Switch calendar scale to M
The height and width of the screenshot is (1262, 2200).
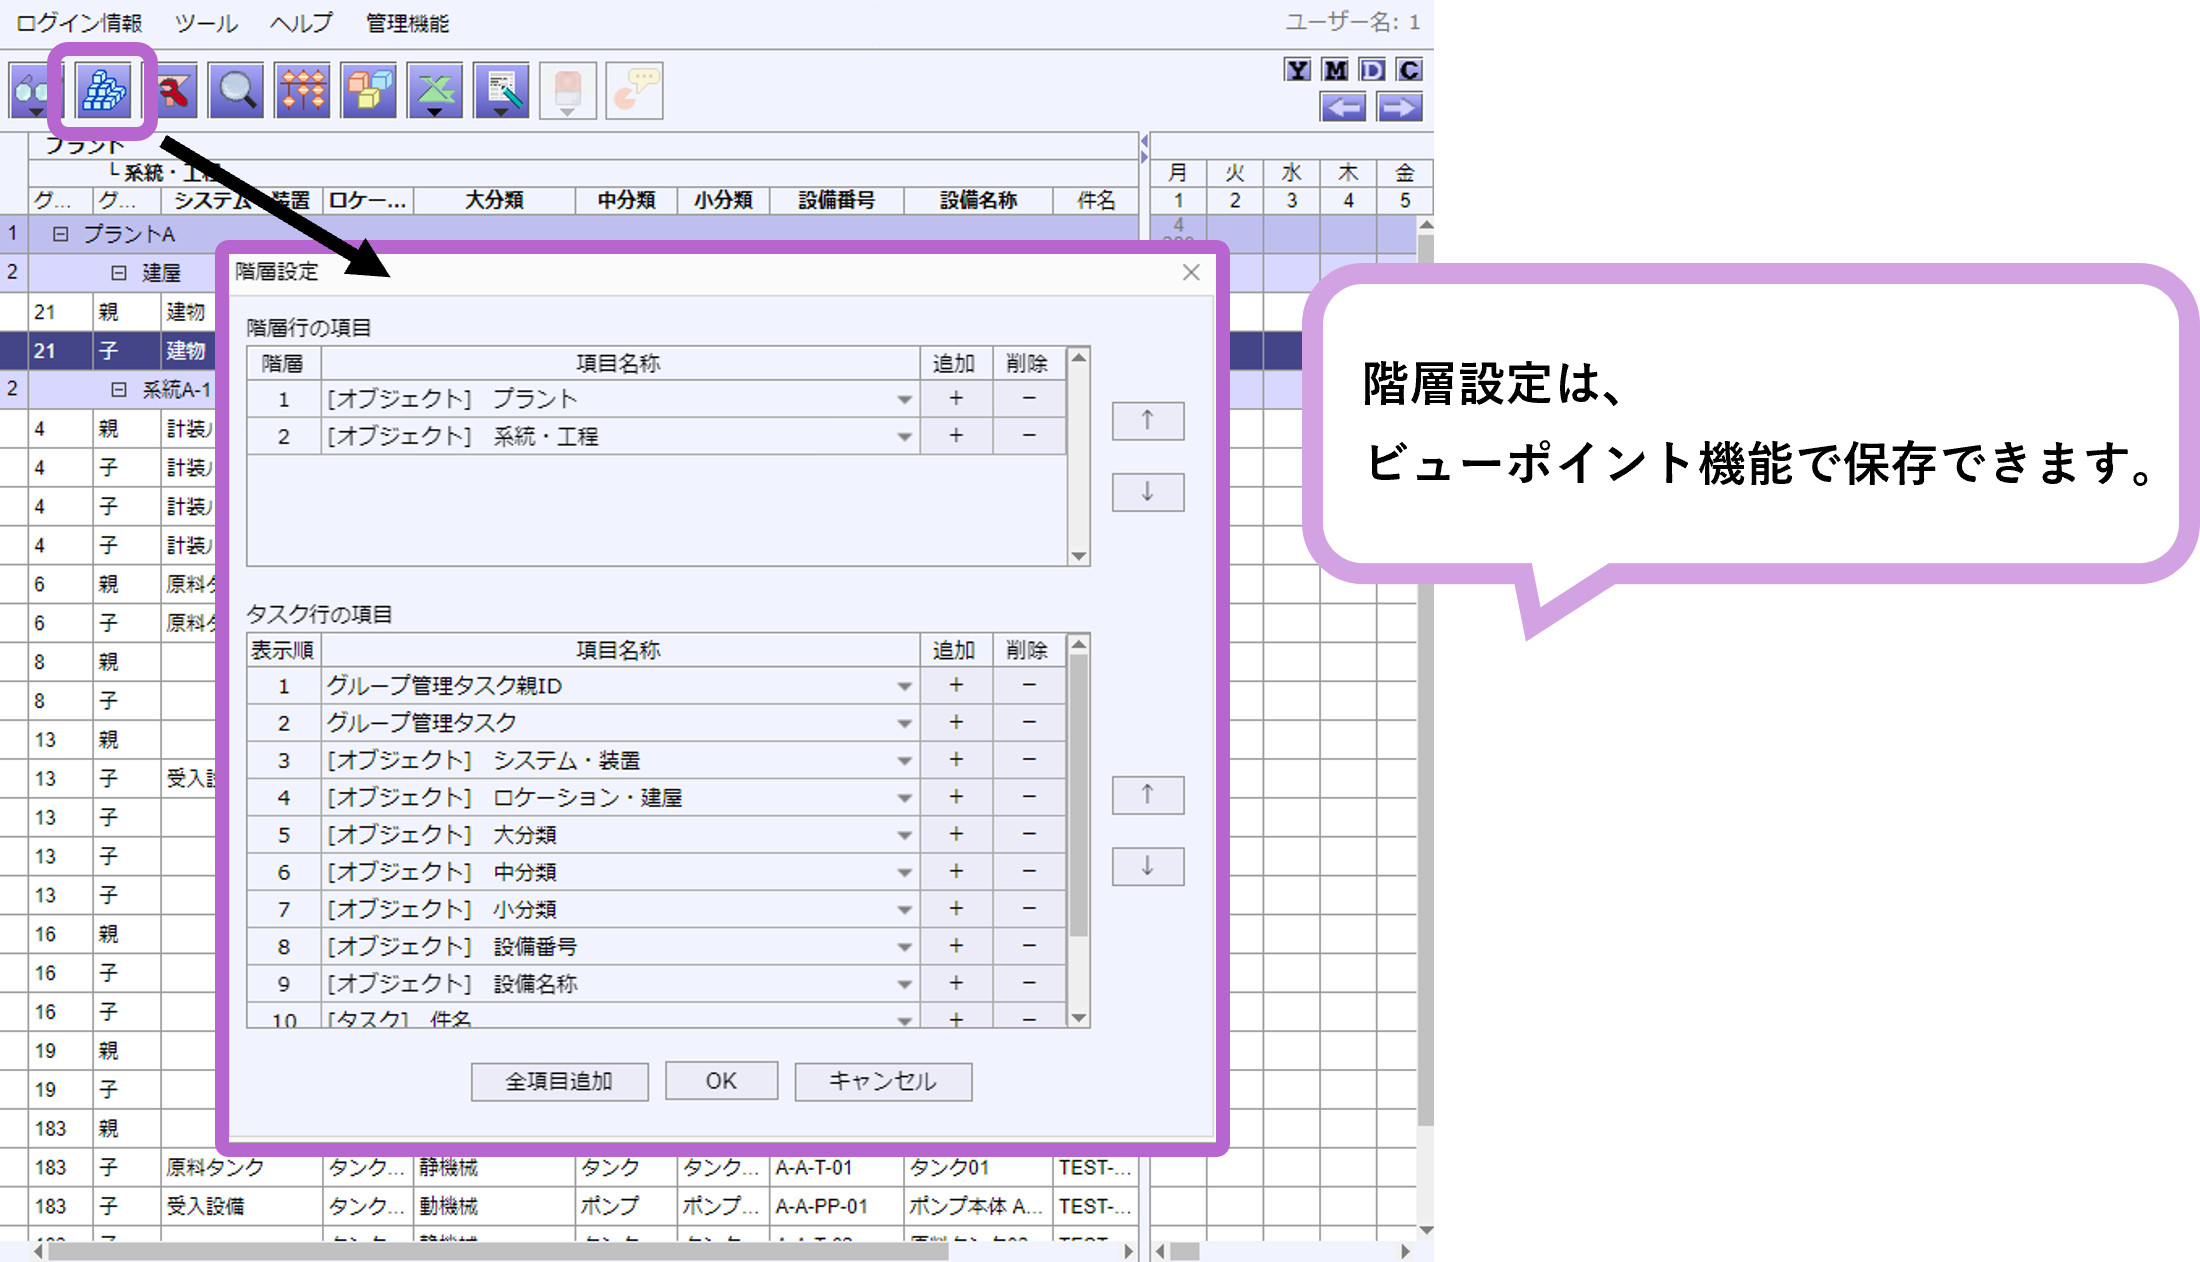(x=1335, y=70)
